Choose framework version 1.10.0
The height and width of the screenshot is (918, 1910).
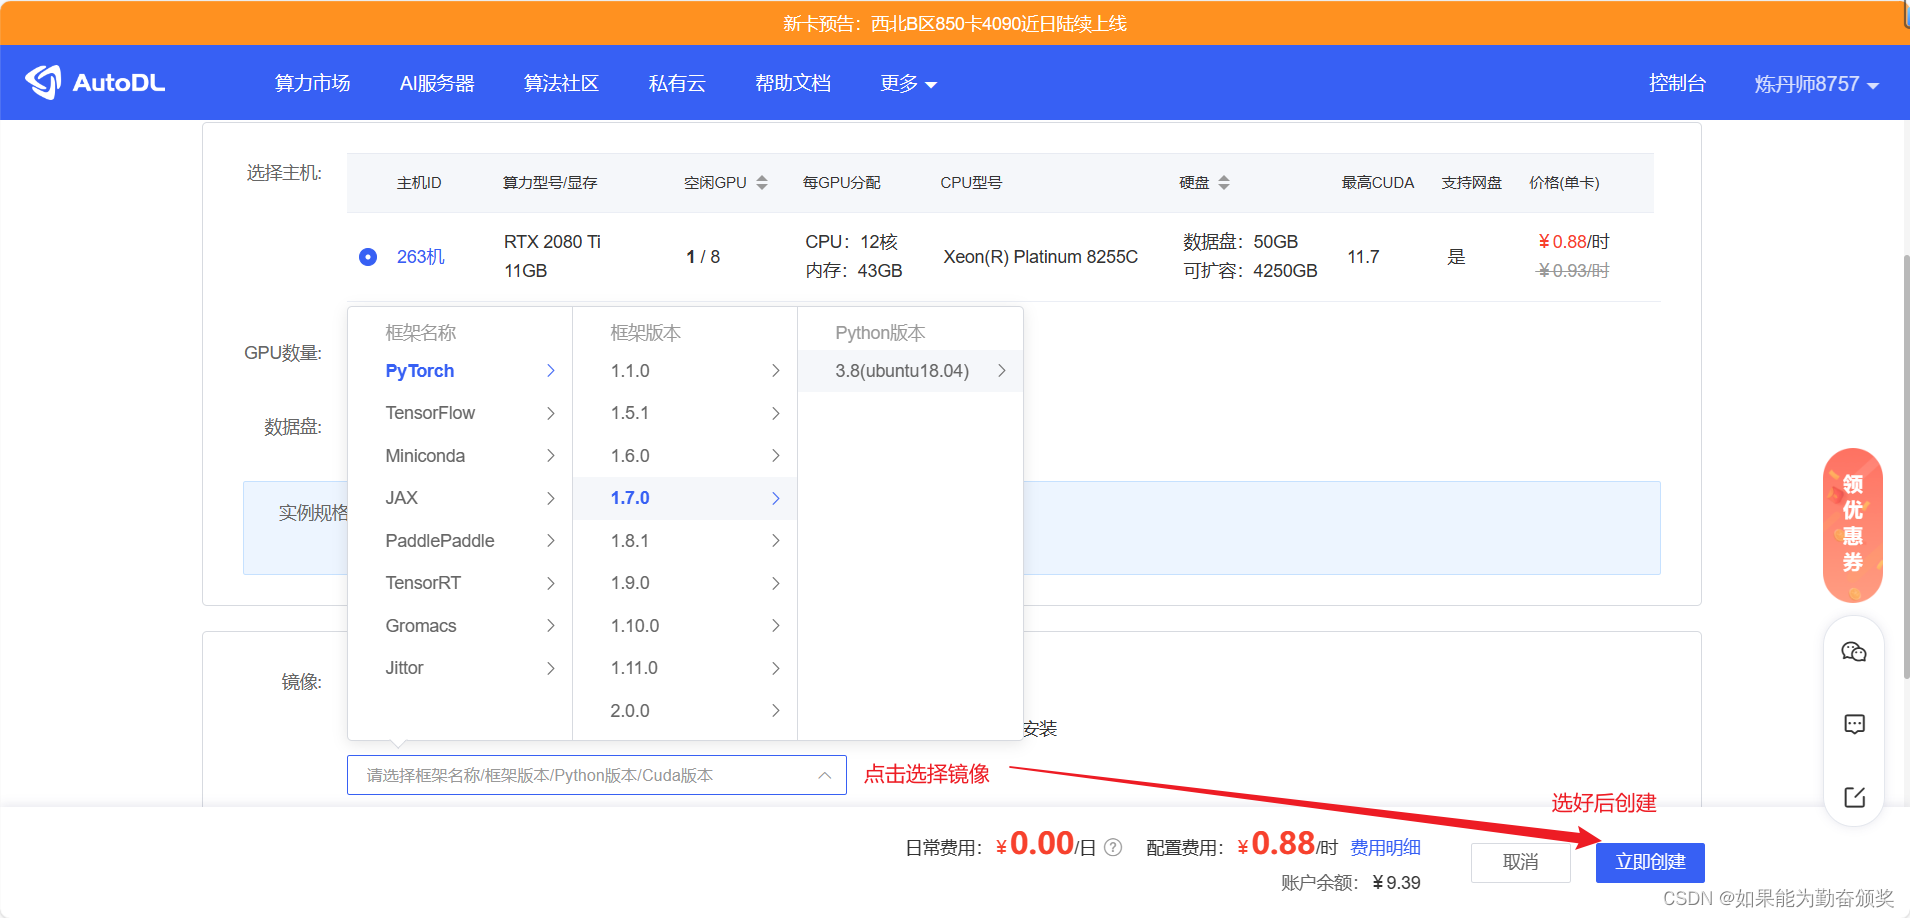[x=685, y=626]
